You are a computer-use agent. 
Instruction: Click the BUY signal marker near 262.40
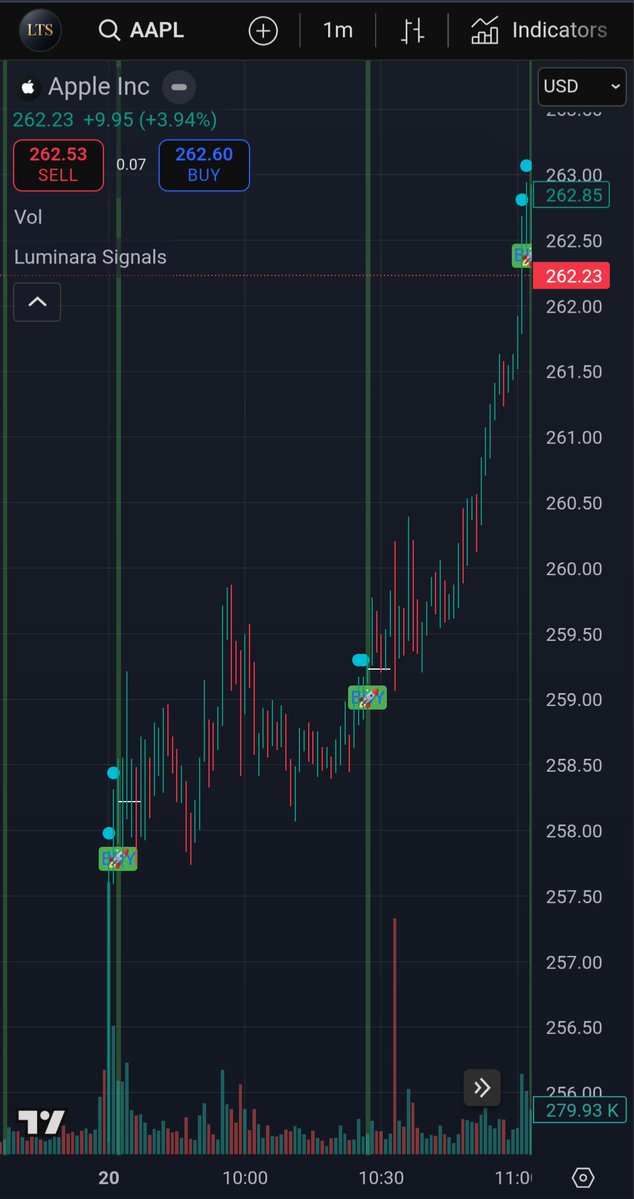coord(522,255)
